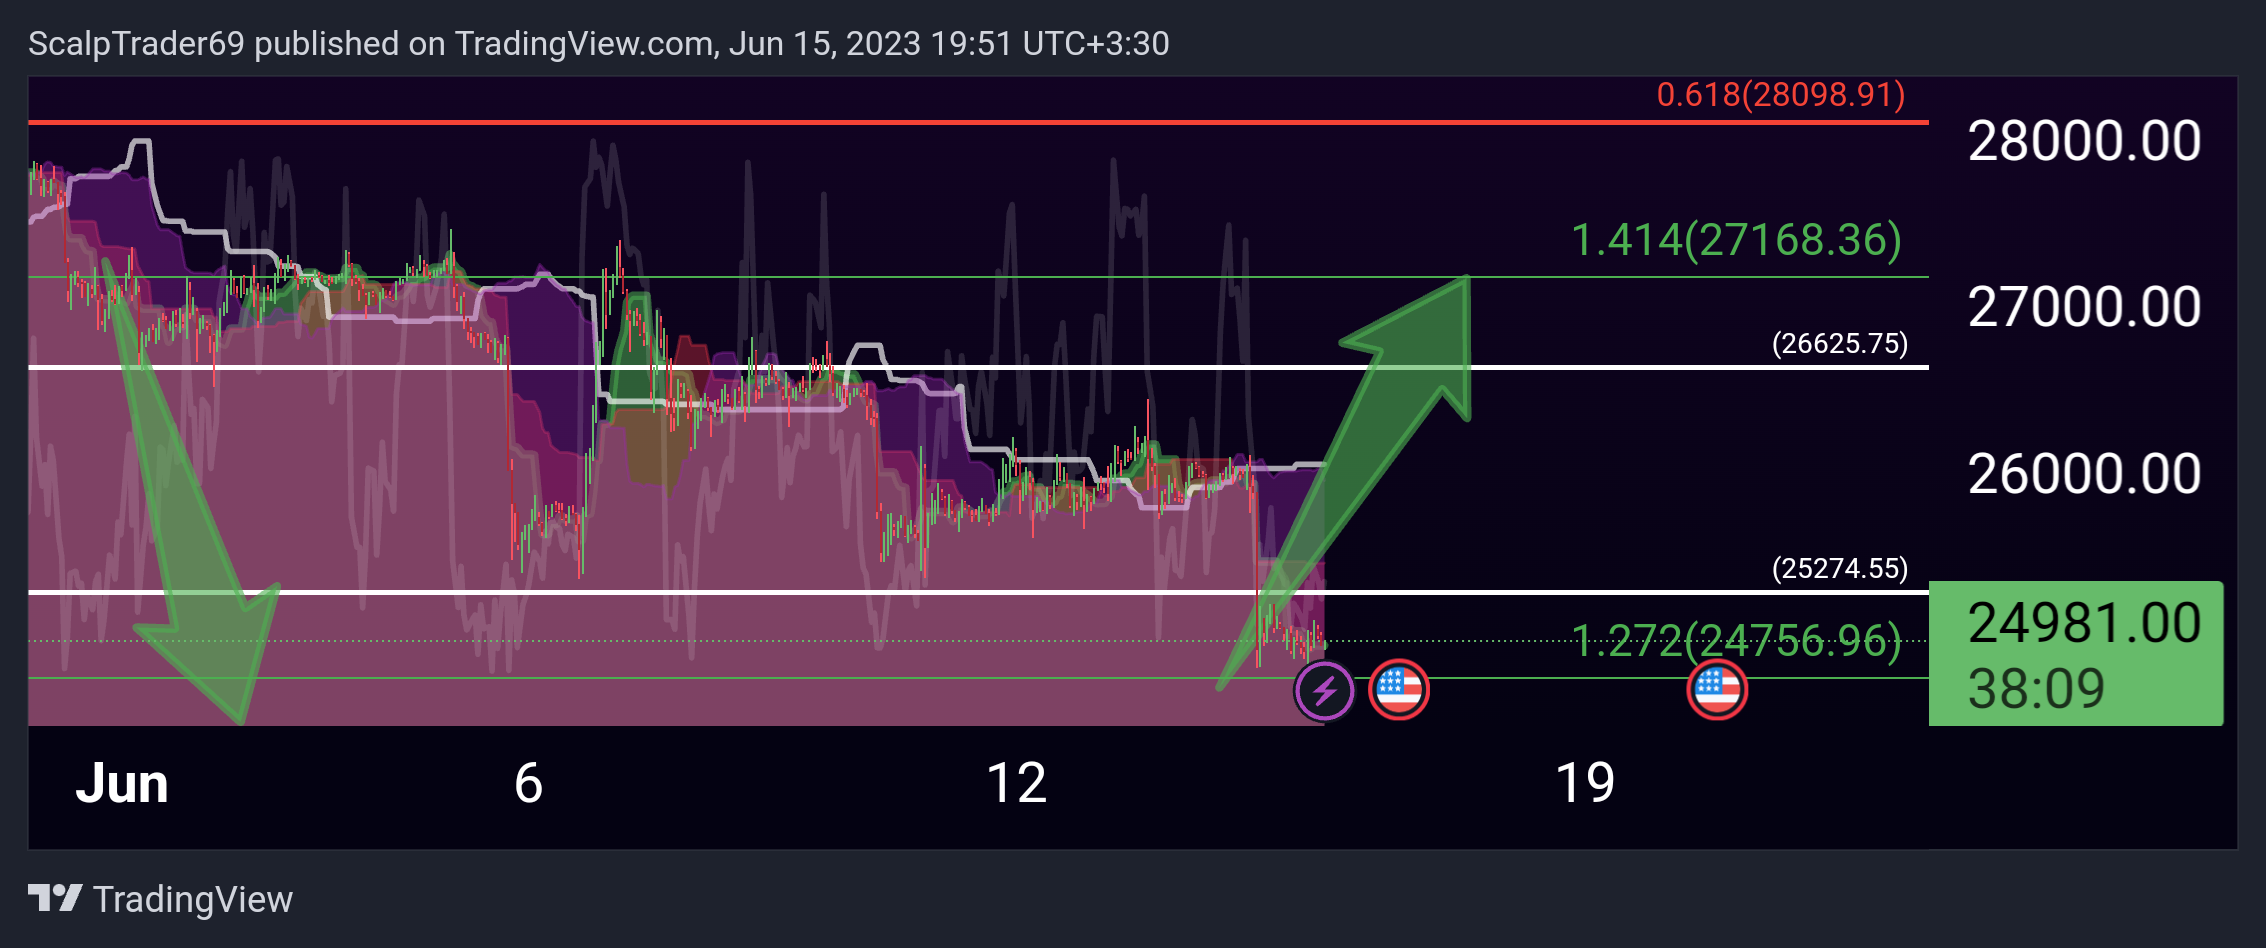
Task: Click the Jun label on the time axis
Action: pos(122,783)
